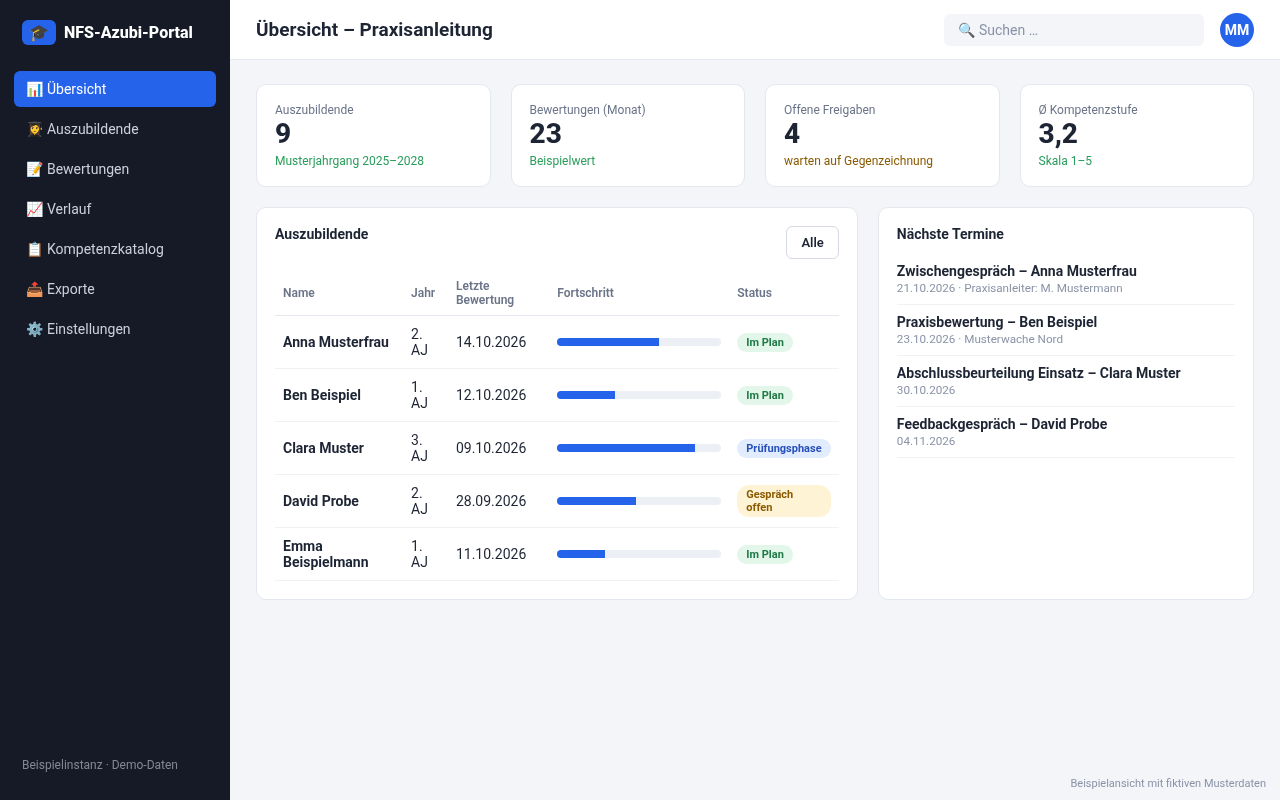Screen dimensions: 1280x800
Task: Click the graduation cap logo icon
Action: point(39,32)
